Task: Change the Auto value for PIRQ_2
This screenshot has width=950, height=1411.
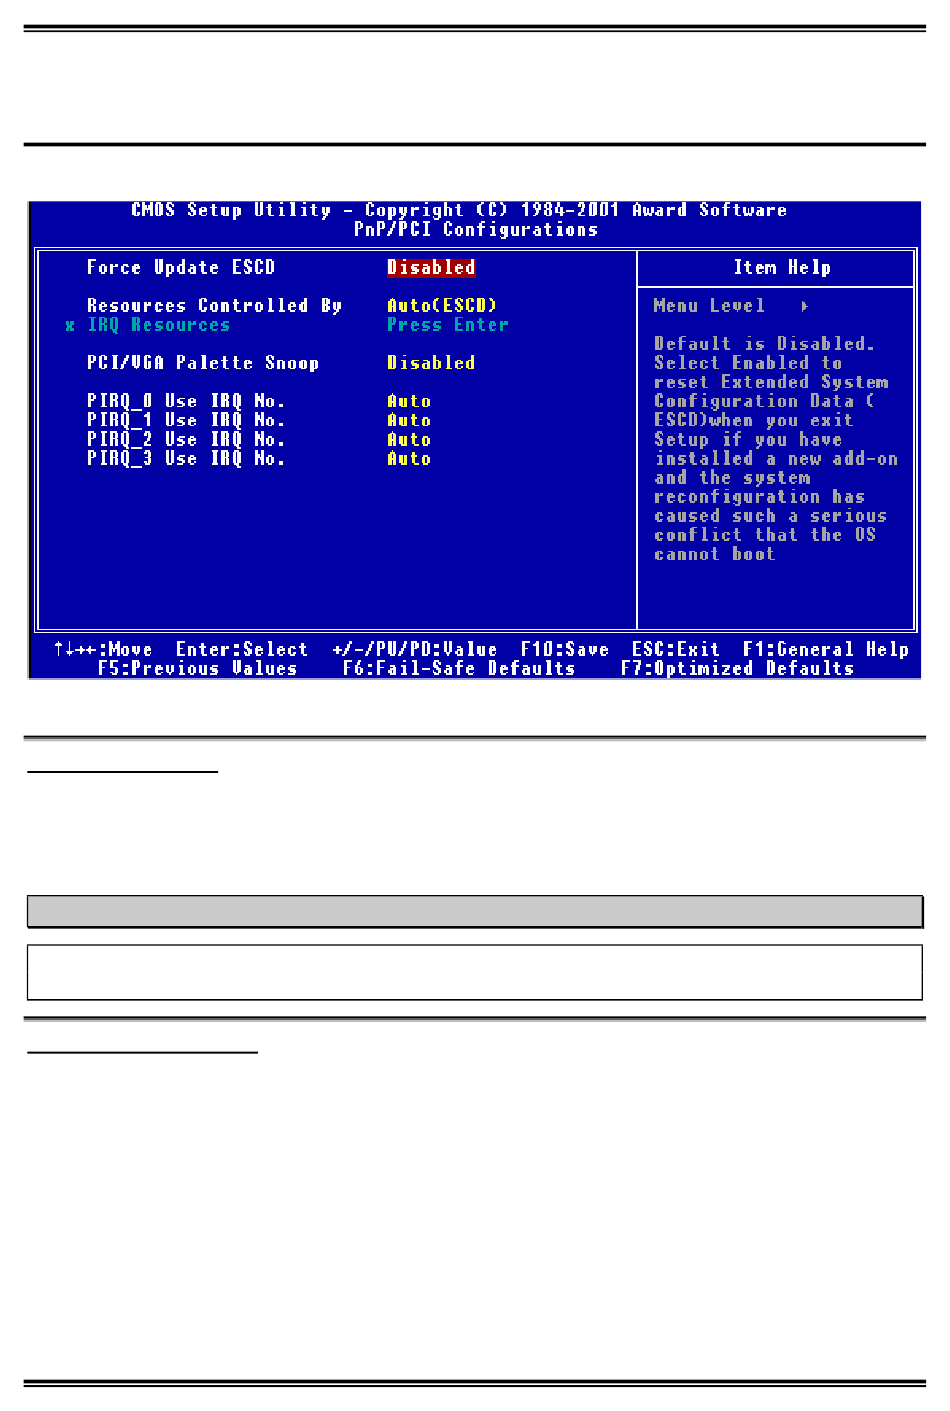Action: 409,439
